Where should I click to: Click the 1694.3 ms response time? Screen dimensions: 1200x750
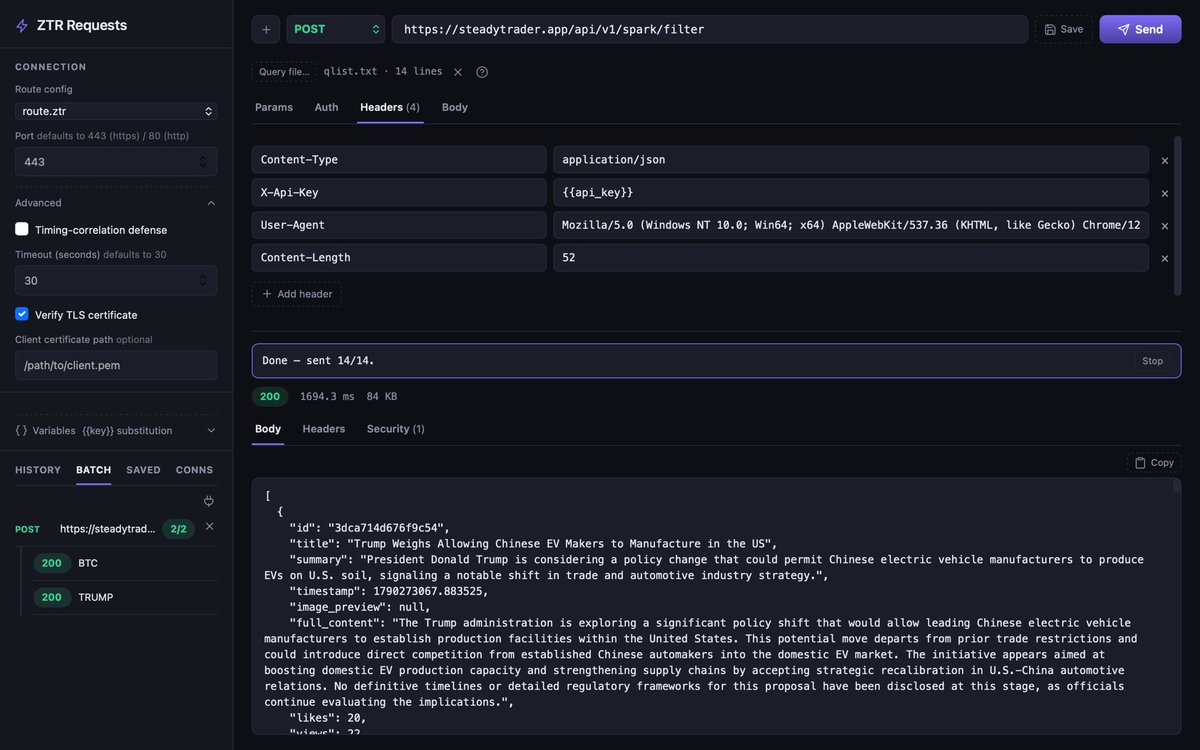pyautogui.click(x=327, y=397)
